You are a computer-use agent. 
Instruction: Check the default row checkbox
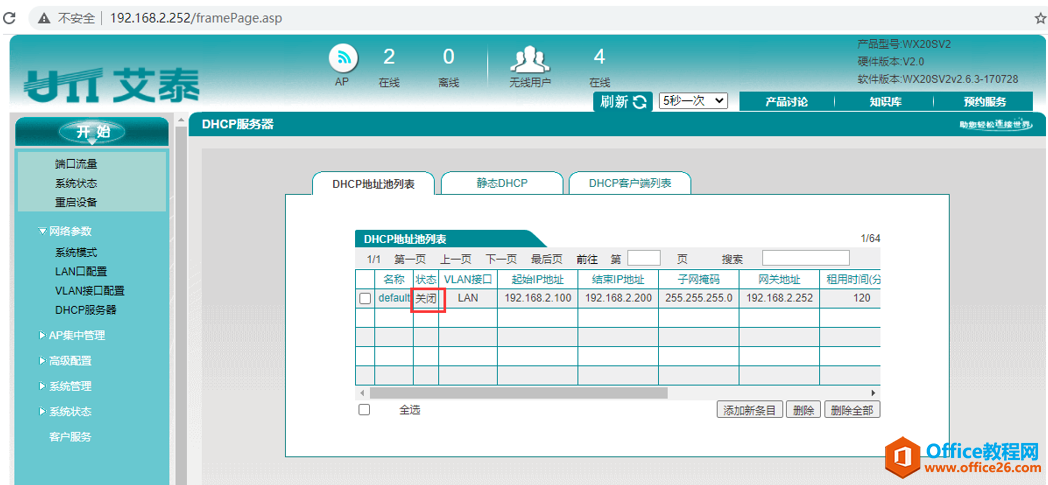[365, 299]
